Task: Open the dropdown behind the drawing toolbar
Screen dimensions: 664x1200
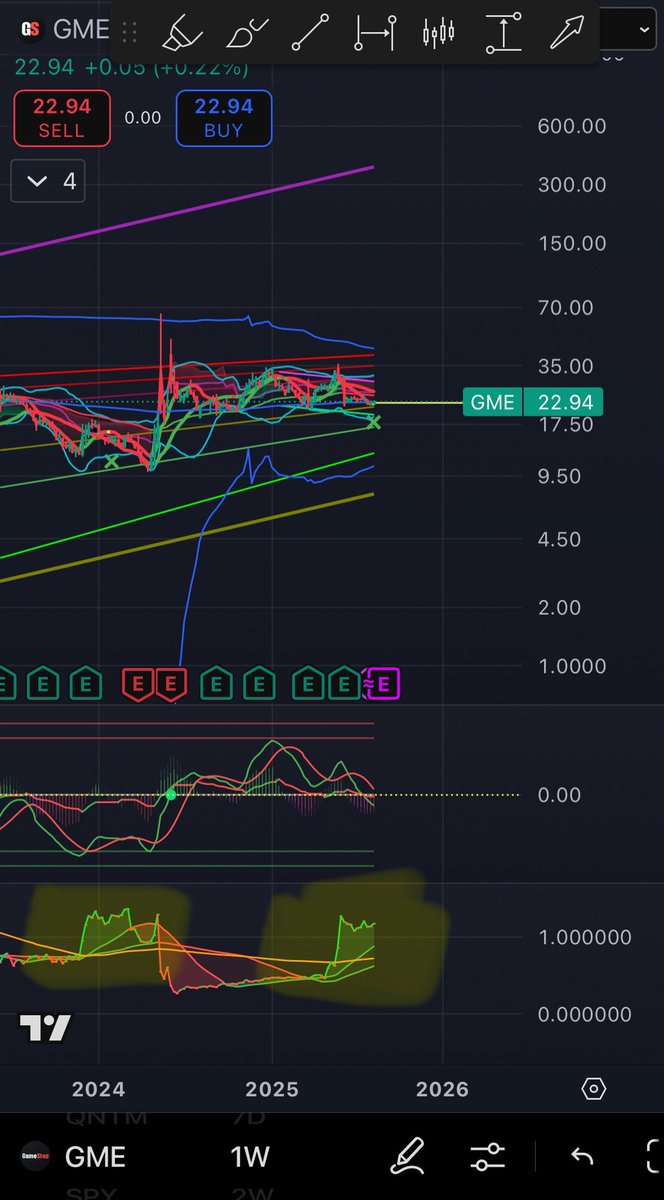Action: 645,30
